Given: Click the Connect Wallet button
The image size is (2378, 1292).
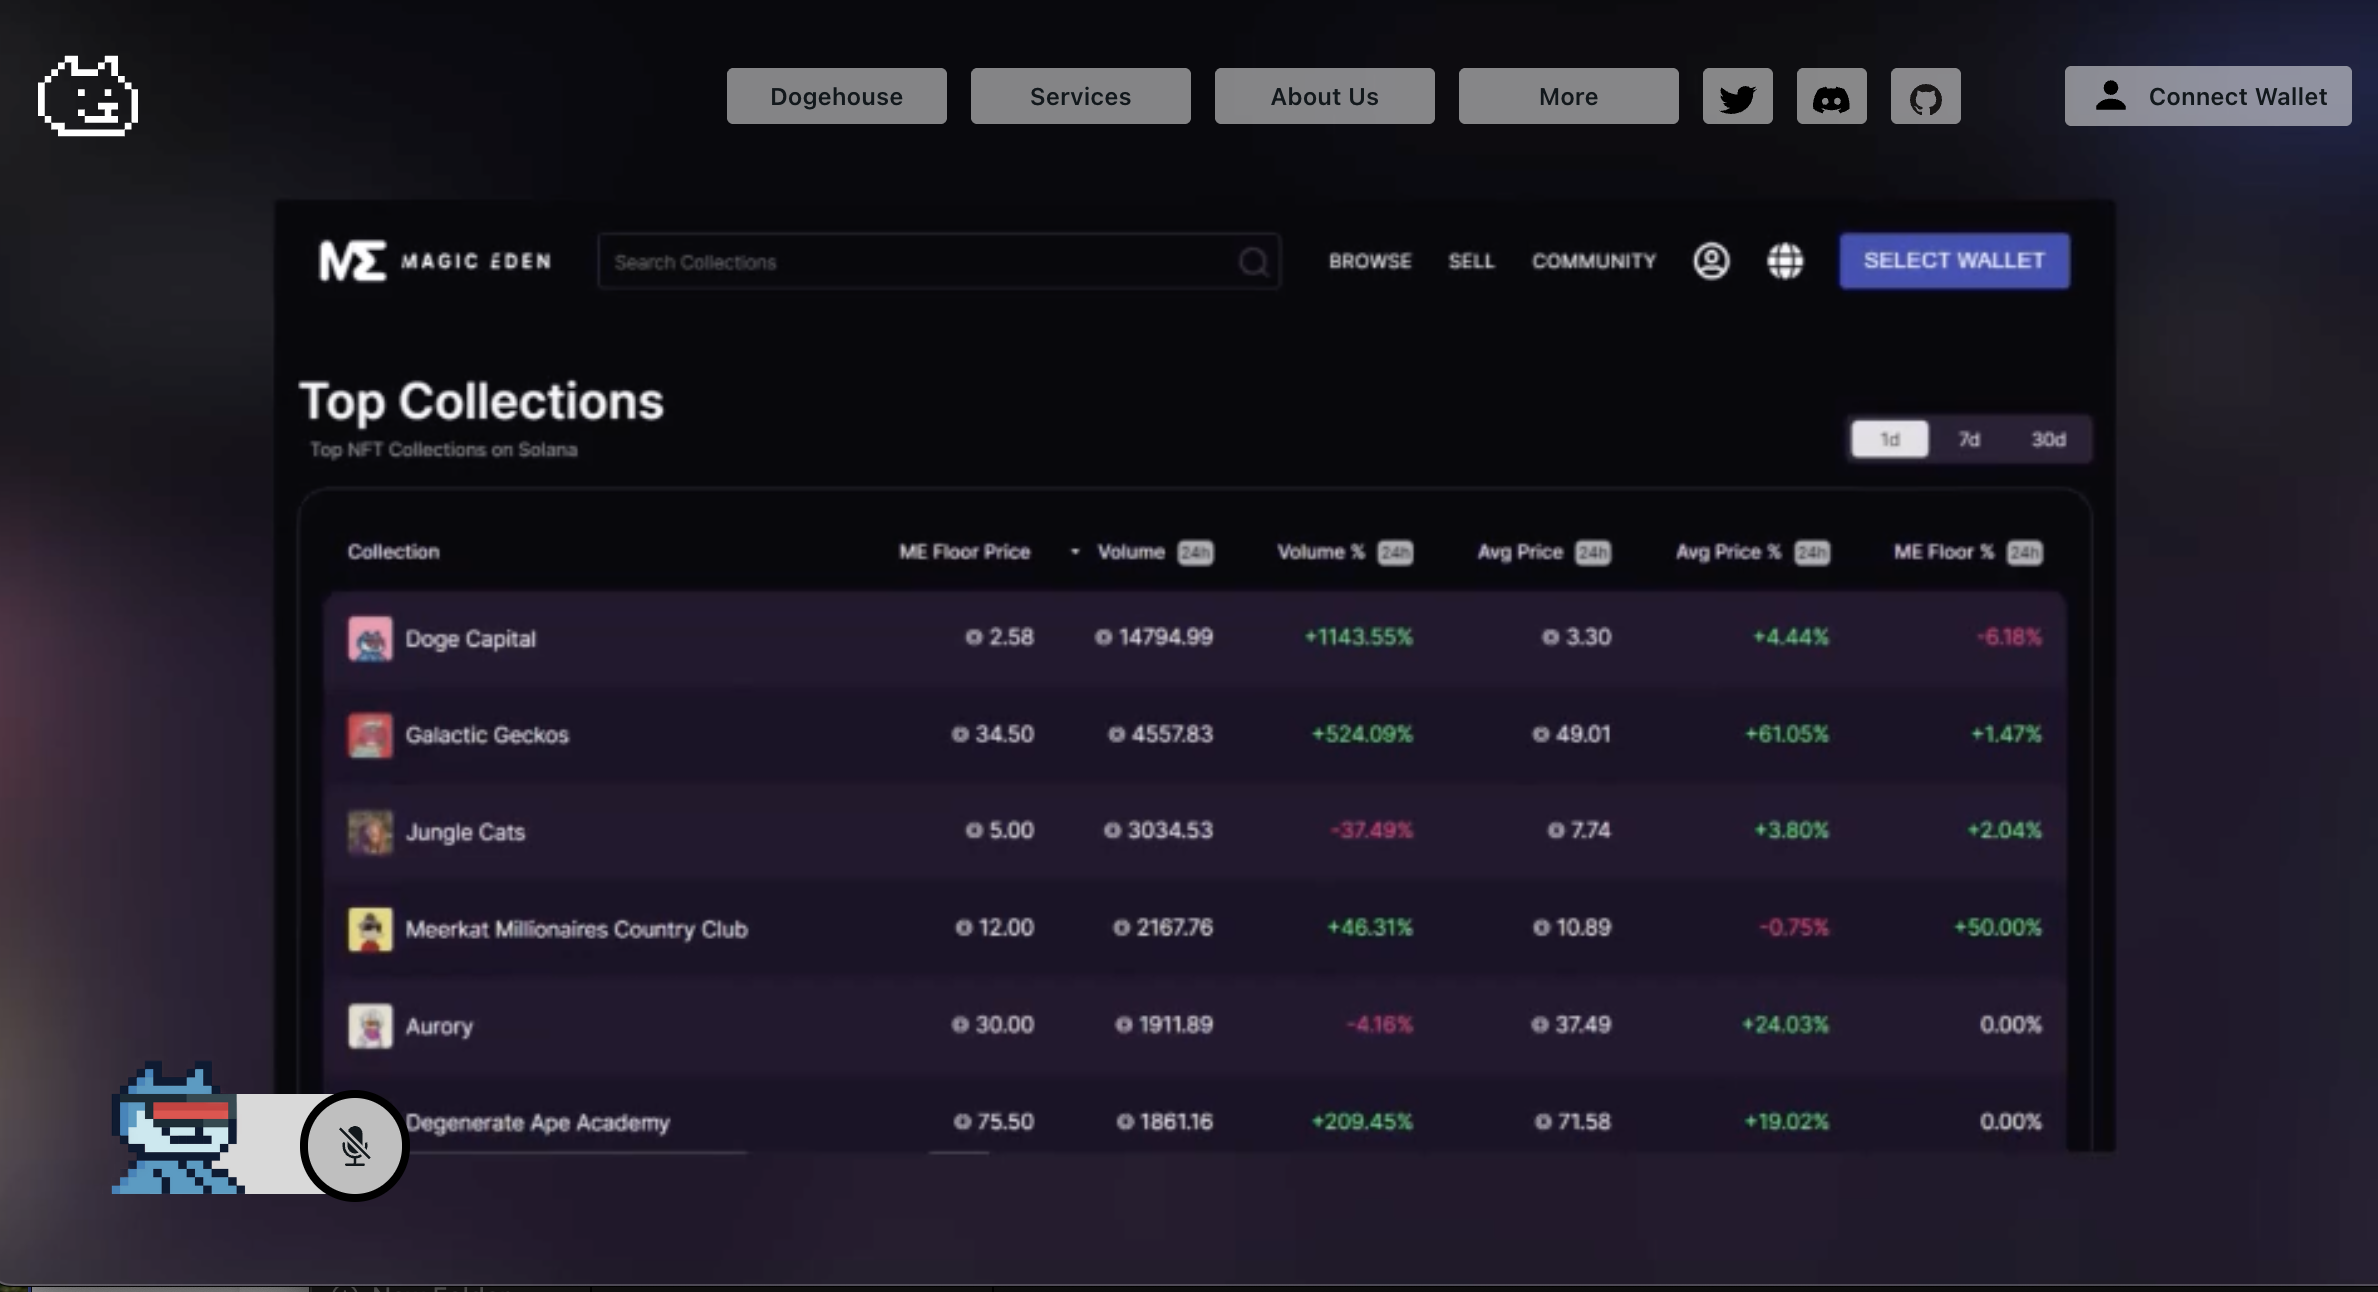Looking at the screenshot, I should 2207,97.
